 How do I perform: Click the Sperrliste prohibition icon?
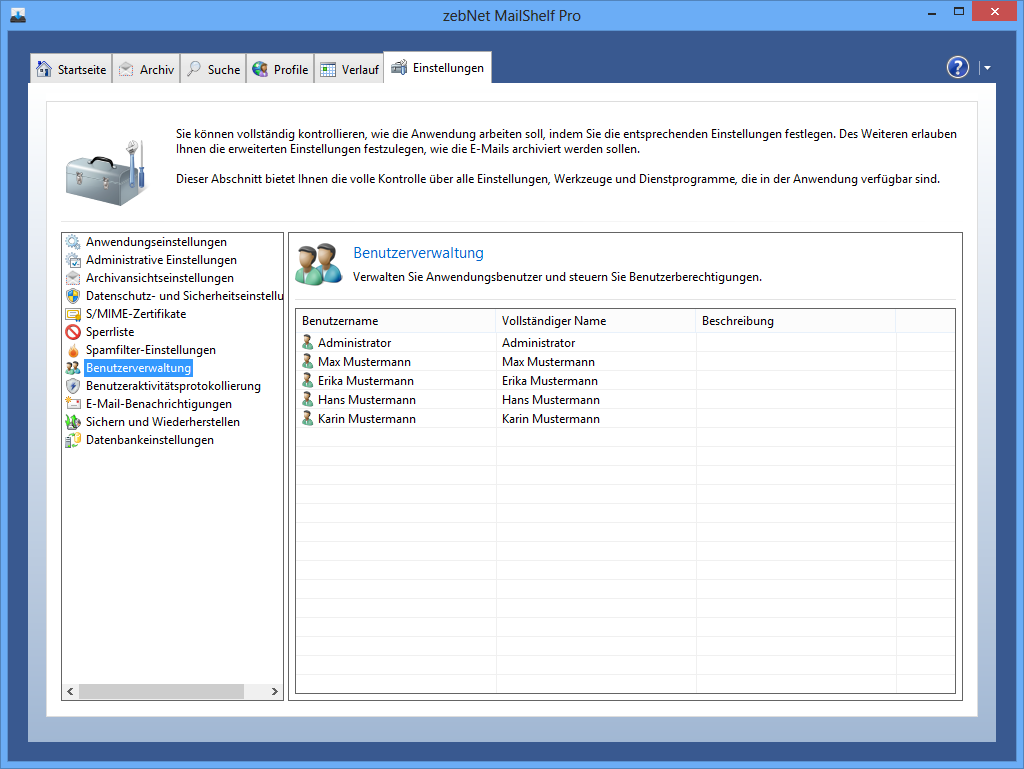73,332
